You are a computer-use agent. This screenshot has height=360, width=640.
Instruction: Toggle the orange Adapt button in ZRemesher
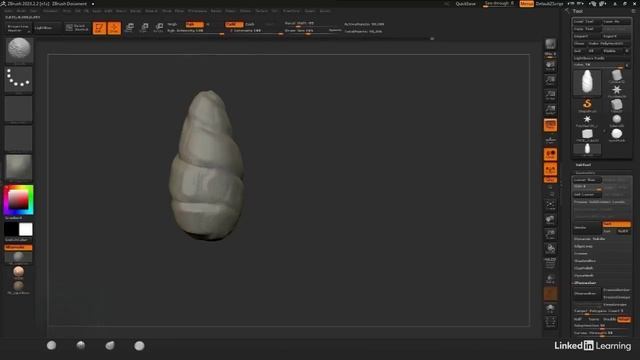tap(624, 319)
